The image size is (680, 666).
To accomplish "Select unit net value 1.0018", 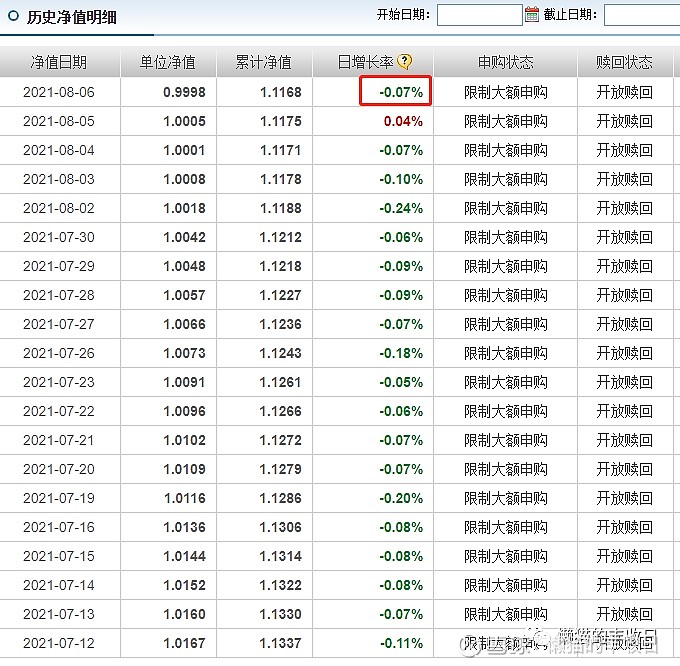I will point(184,208).
